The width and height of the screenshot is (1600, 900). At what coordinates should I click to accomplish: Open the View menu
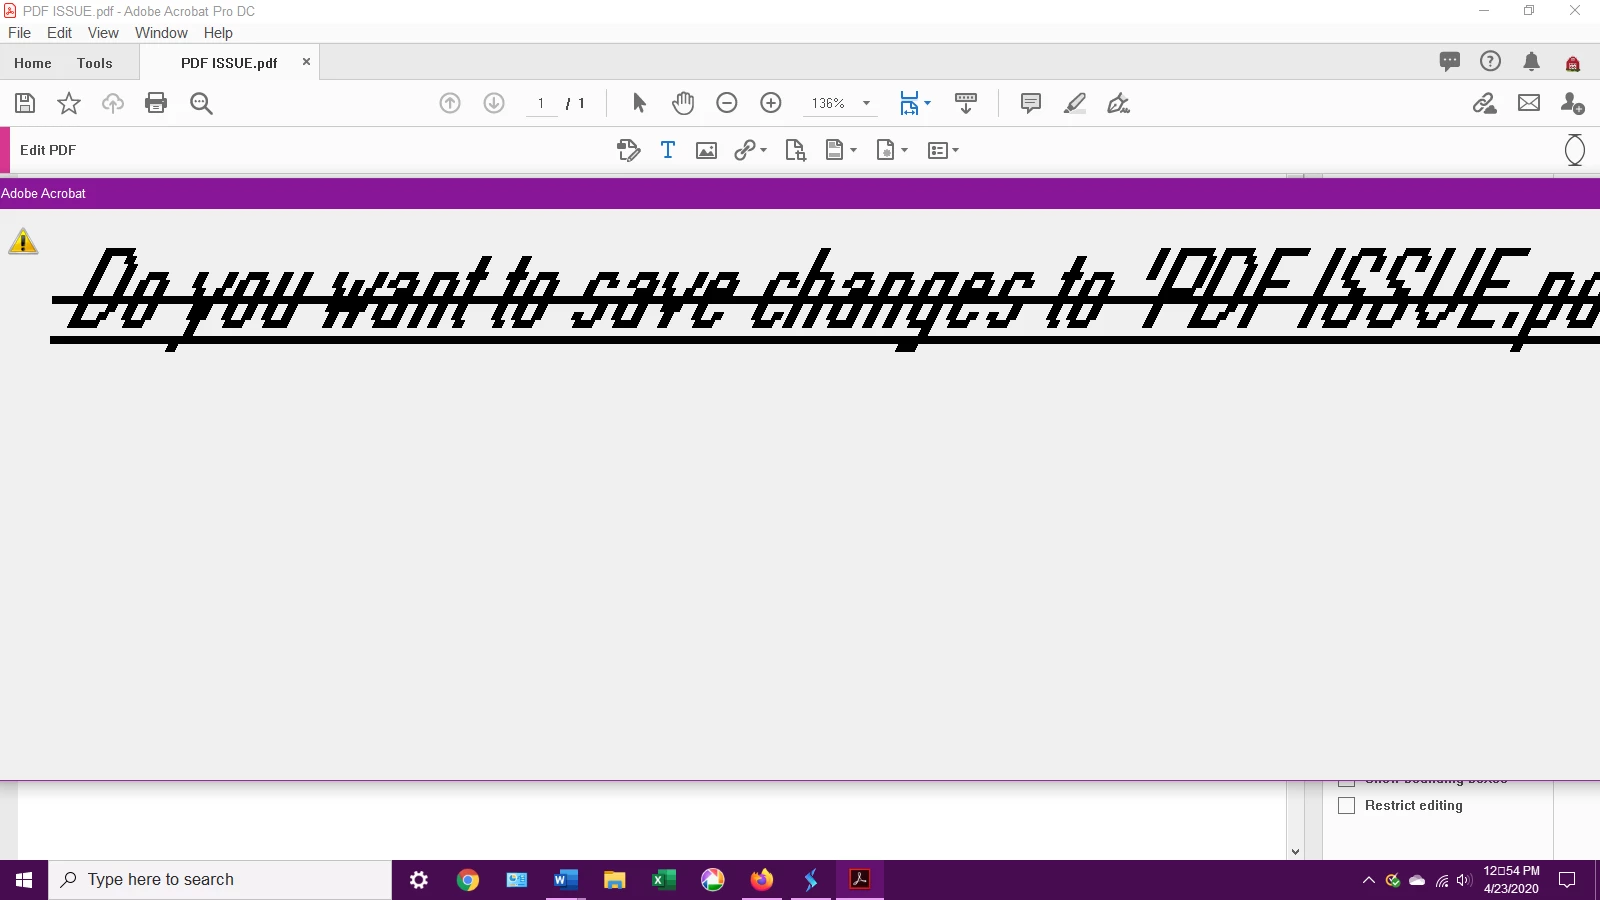[x=103, y=33]
